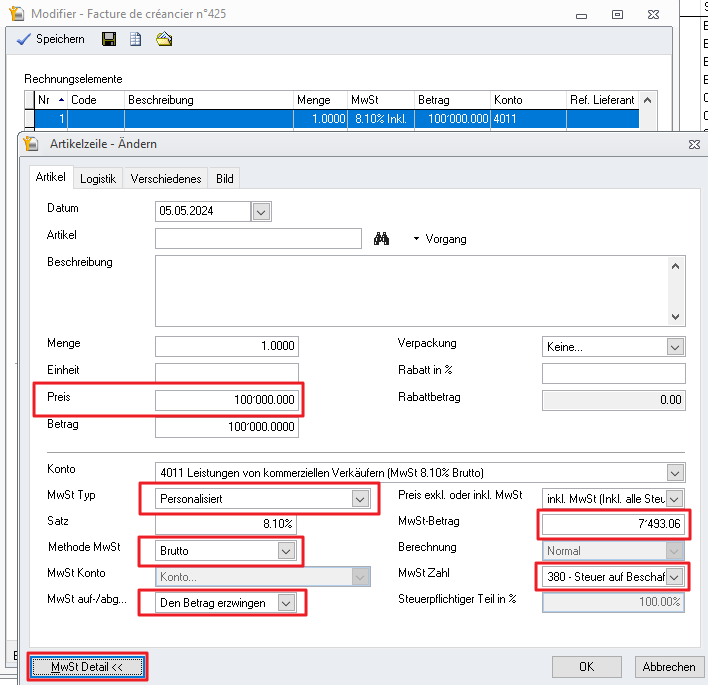Click the Ref. Lieferant column header

click(x=602, y=100)
